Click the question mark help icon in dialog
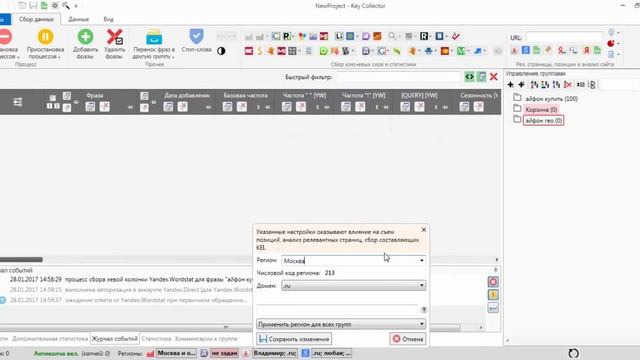This screenshot has height=360, width=640. click(x=424, y=310)
